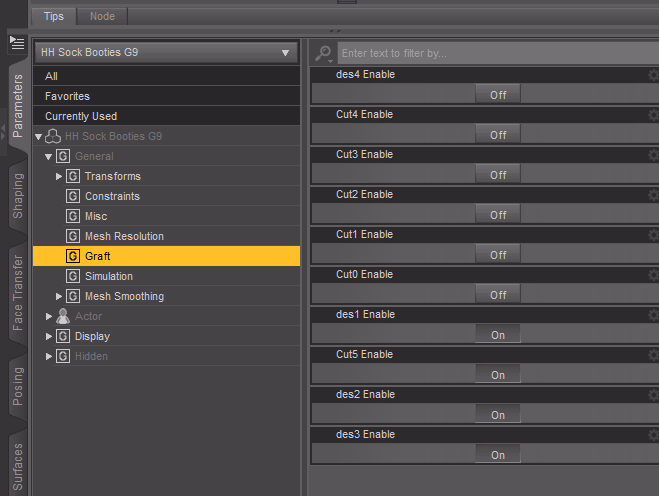Image resolution: width=659 pixels, height=496 pixels.
Task: Select the Parameters side tab
Action: 17,106
